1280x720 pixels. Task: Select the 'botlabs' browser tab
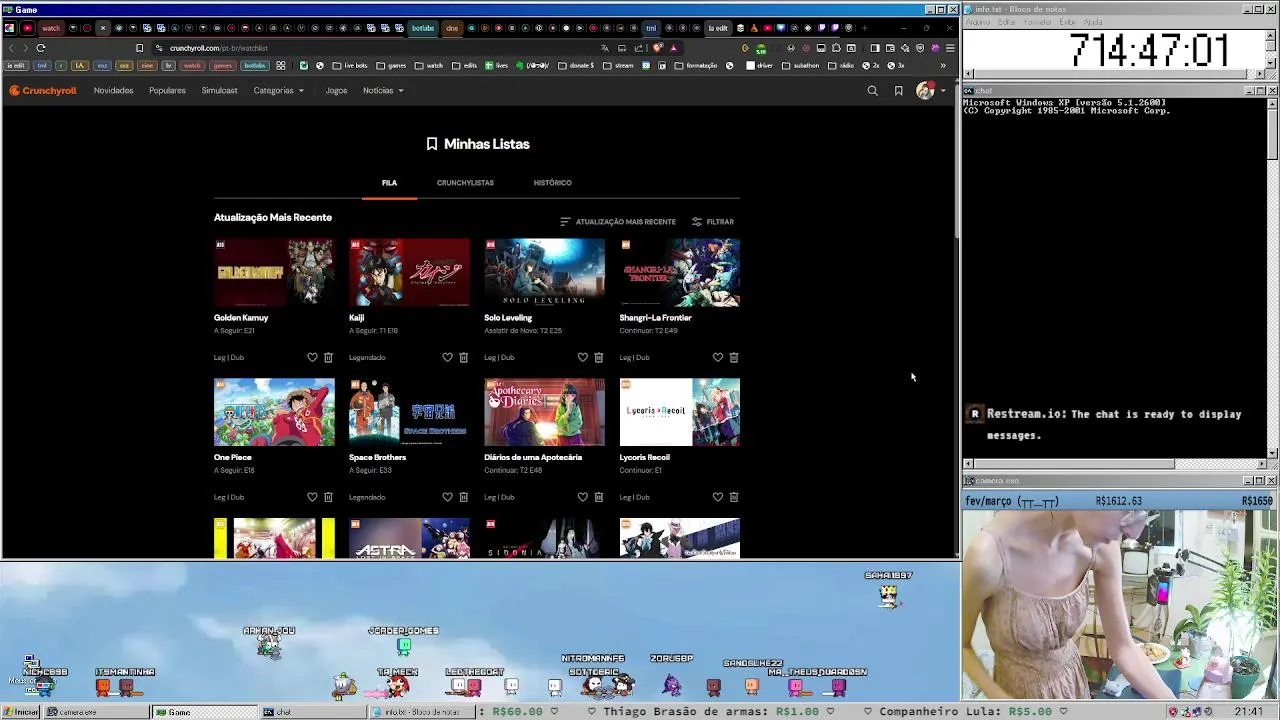click(x=423, y=28)
